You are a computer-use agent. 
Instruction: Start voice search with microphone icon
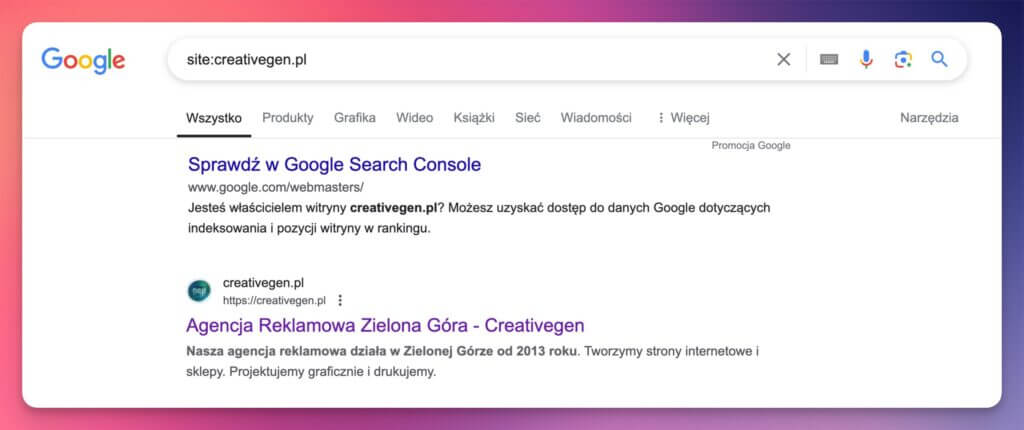point(866,59)
